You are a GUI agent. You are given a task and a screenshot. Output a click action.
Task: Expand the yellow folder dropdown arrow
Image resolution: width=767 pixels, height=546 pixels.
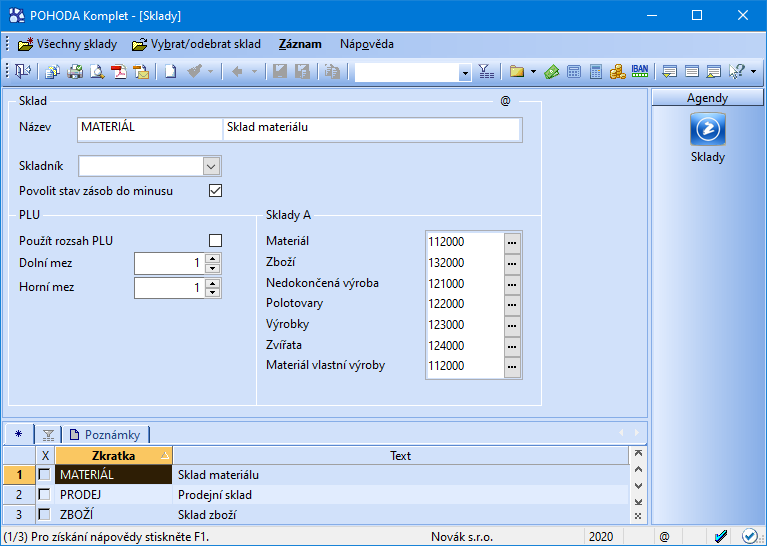click(533, 72)
